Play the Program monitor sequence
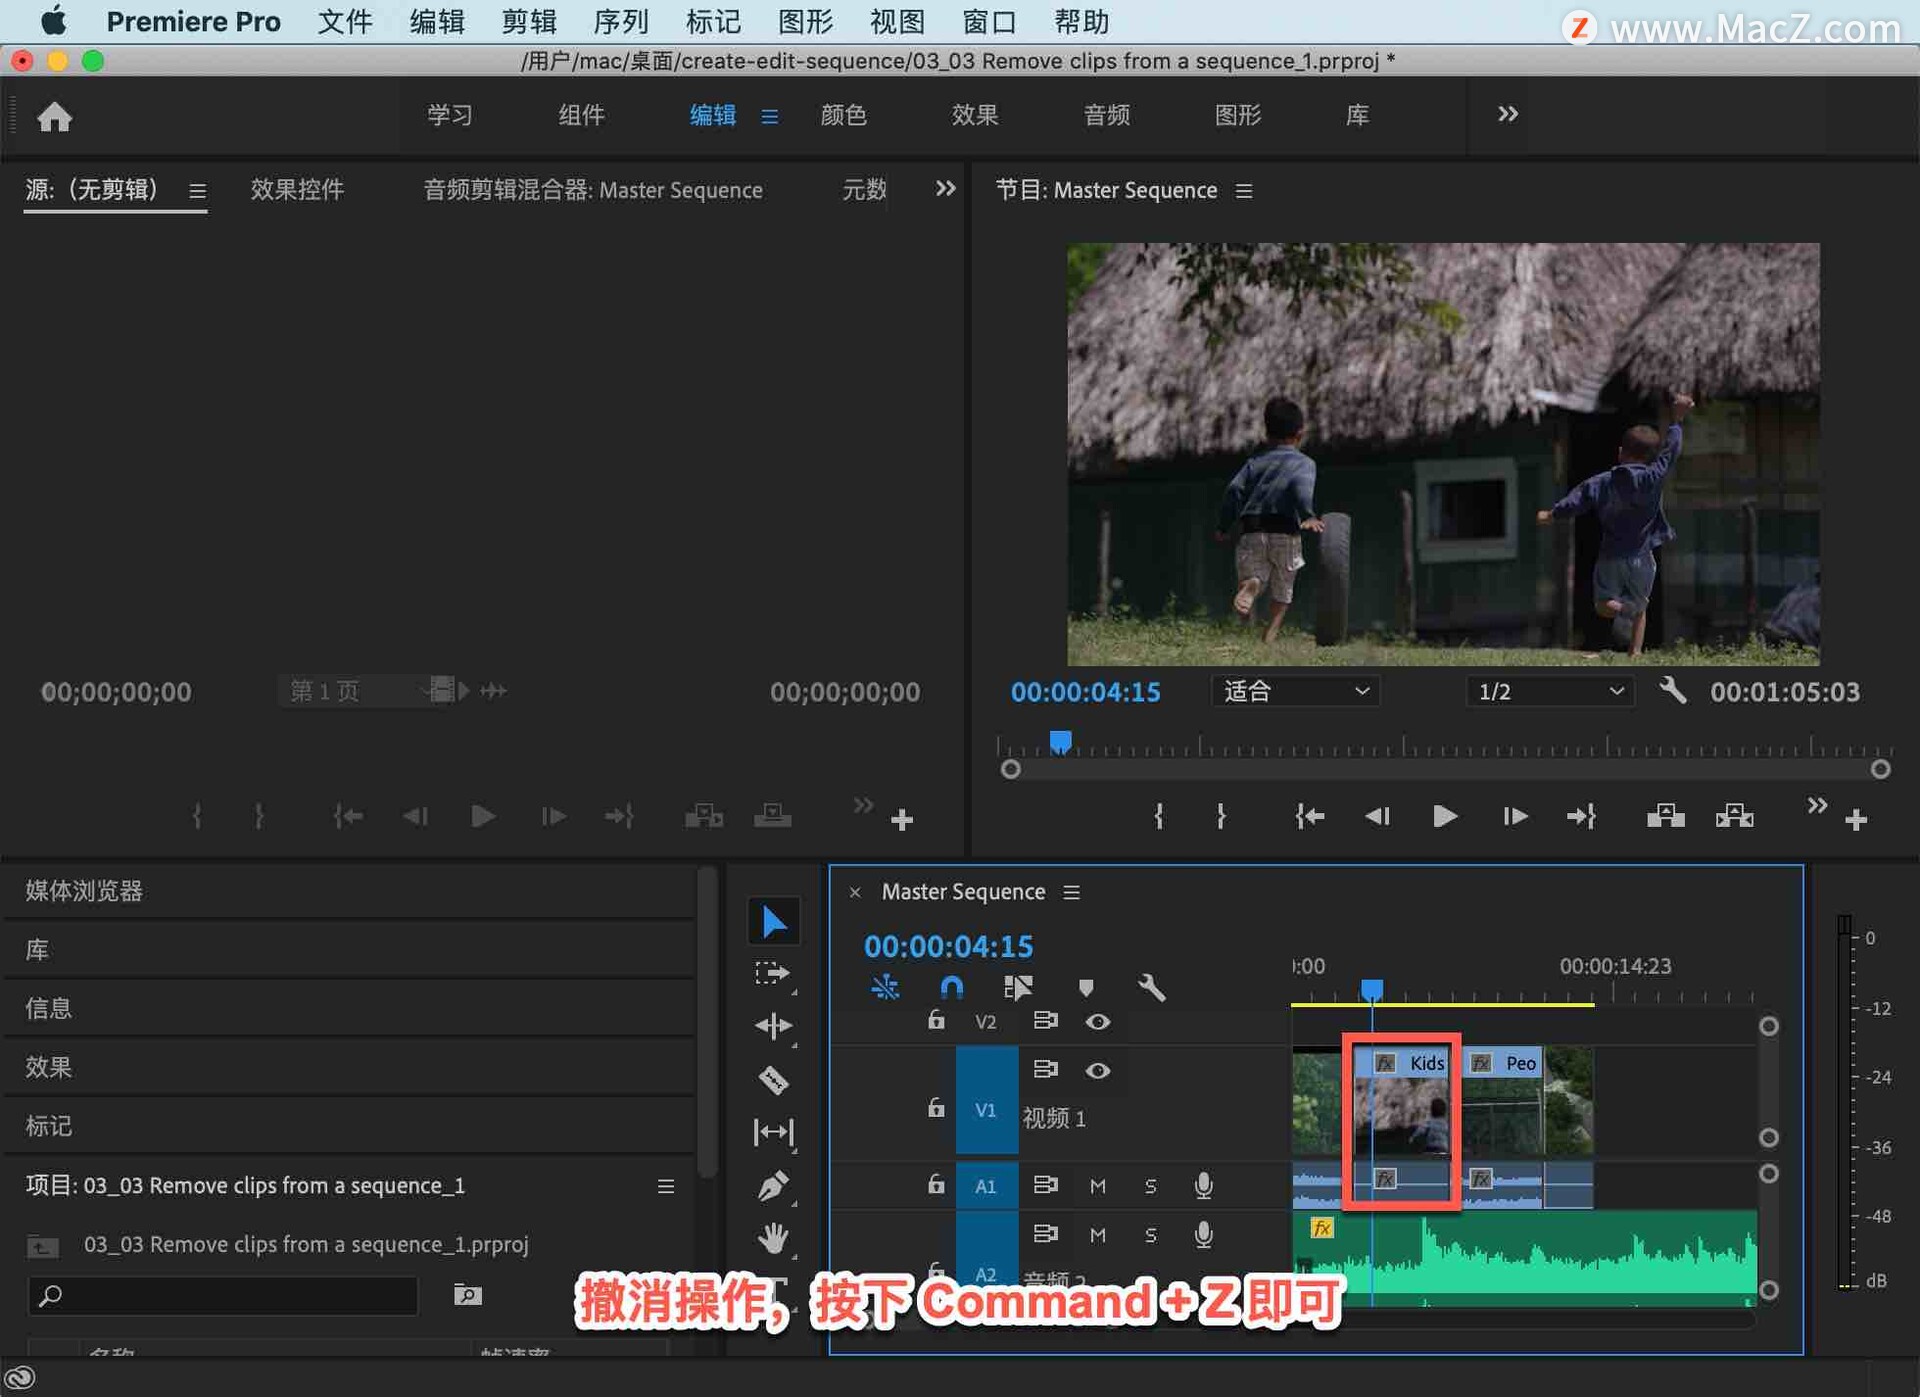This screenshot has width=1920, height=1397. click(1444, 817)
